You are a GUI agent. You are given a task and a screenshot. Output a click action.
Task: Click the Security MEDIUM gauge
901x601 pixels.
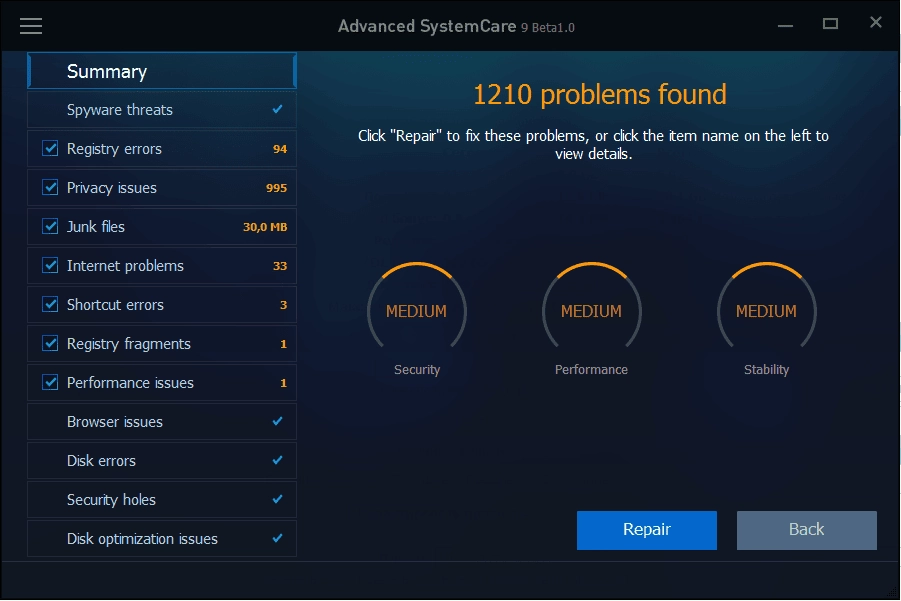tap(417, 306)
